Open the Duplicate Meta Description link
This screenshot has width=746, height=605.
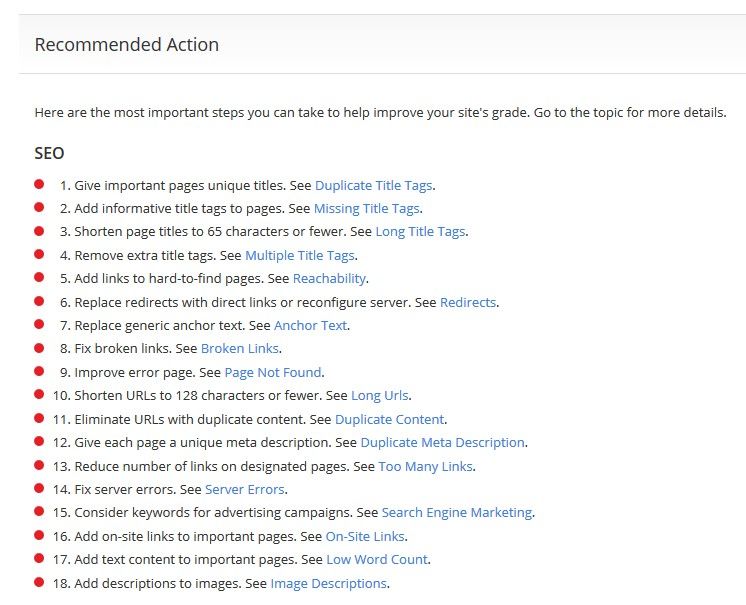point(442,442)
